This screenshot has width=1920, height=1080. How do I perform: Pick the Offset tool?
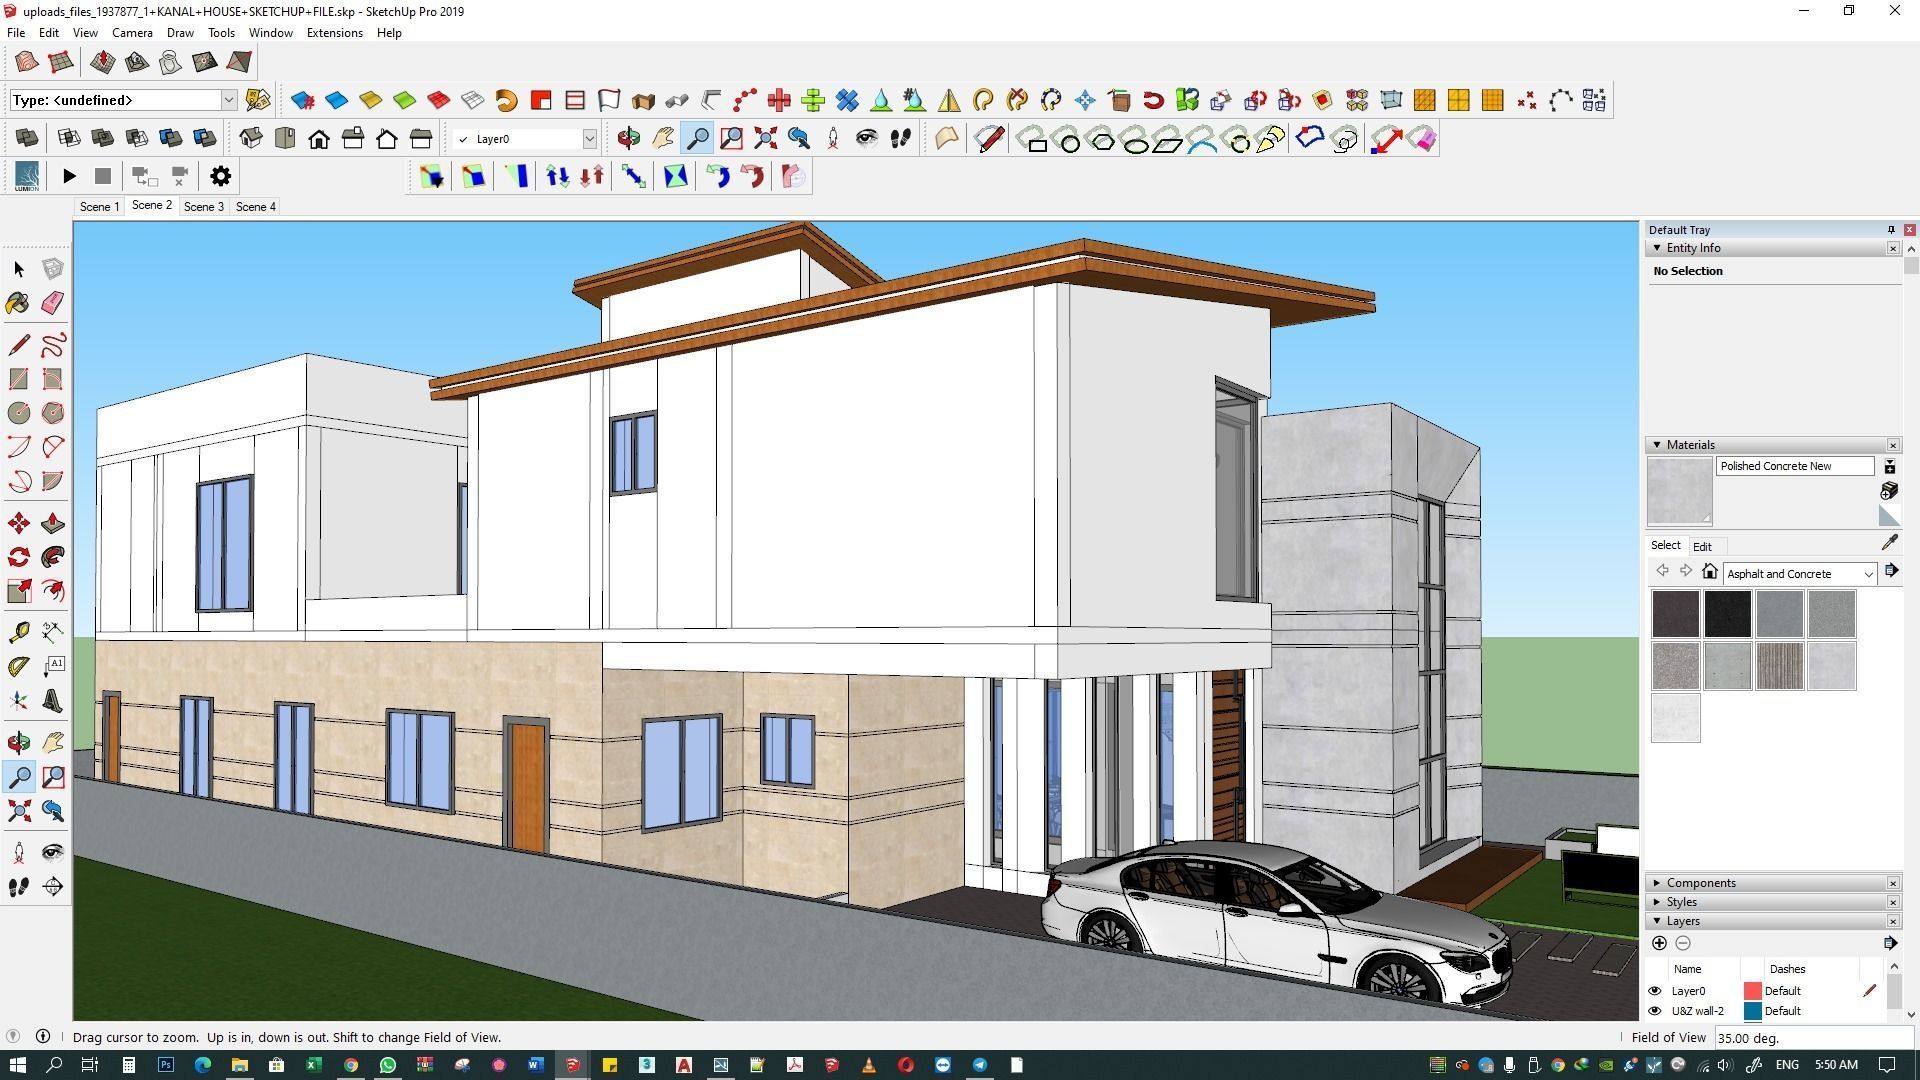[52, 591]
